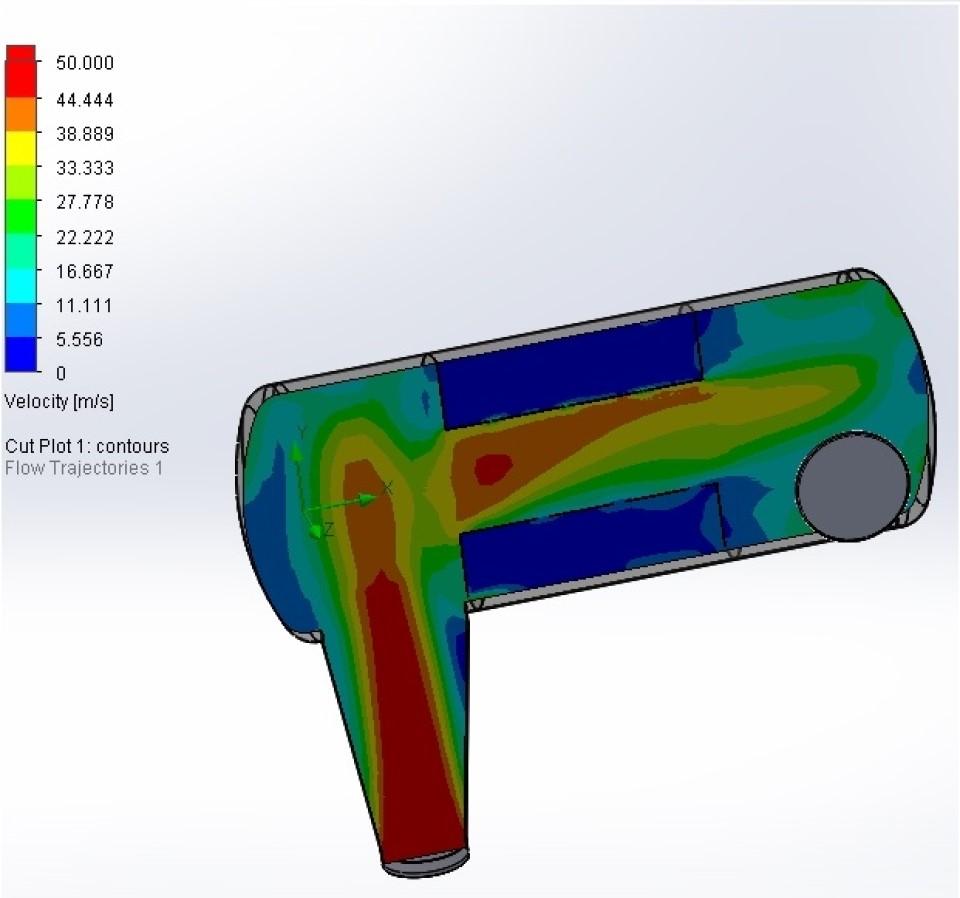Image resolution: width=960 pixels, height=898 pixels.
Task: Click the 11.111 legend value
Action: (84, 305)
